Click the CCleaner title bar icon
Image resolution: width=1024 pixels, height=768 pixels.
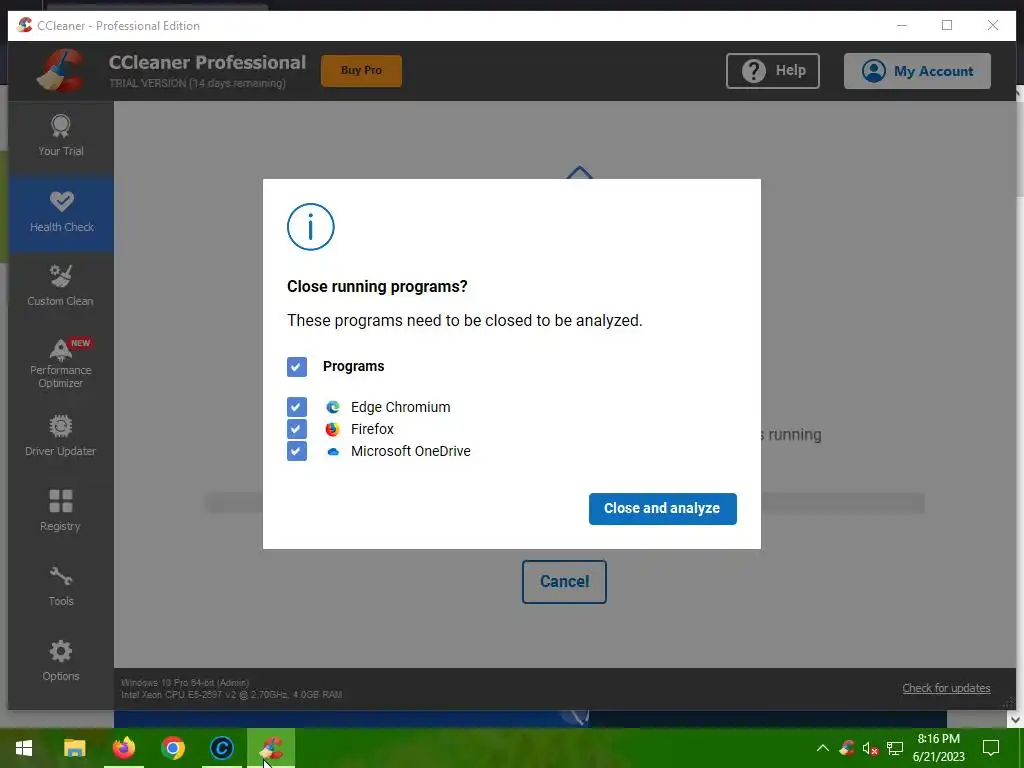pyautogui.click(x=25, y=25)
